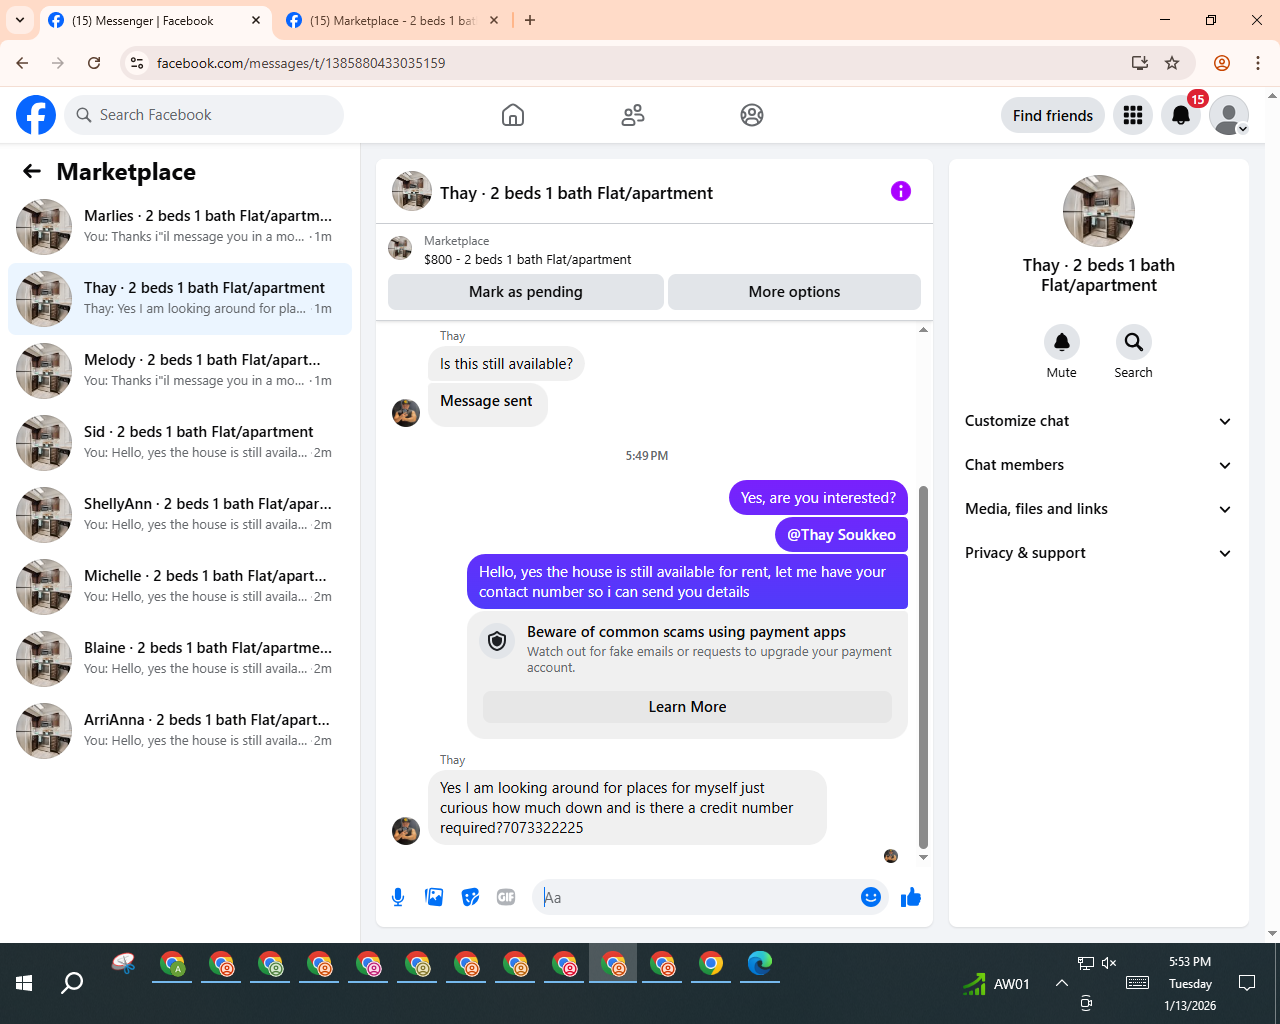Image resolution: width=1280 pixels, height=1024 pixels.
Task: Open the purple conversation information icon
Action: 901,191
